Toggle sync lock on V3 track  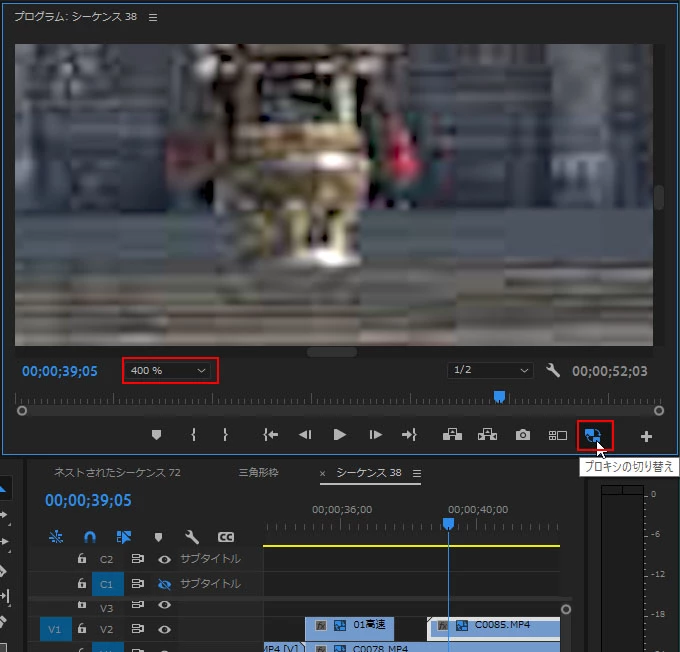tap(137, 604)
